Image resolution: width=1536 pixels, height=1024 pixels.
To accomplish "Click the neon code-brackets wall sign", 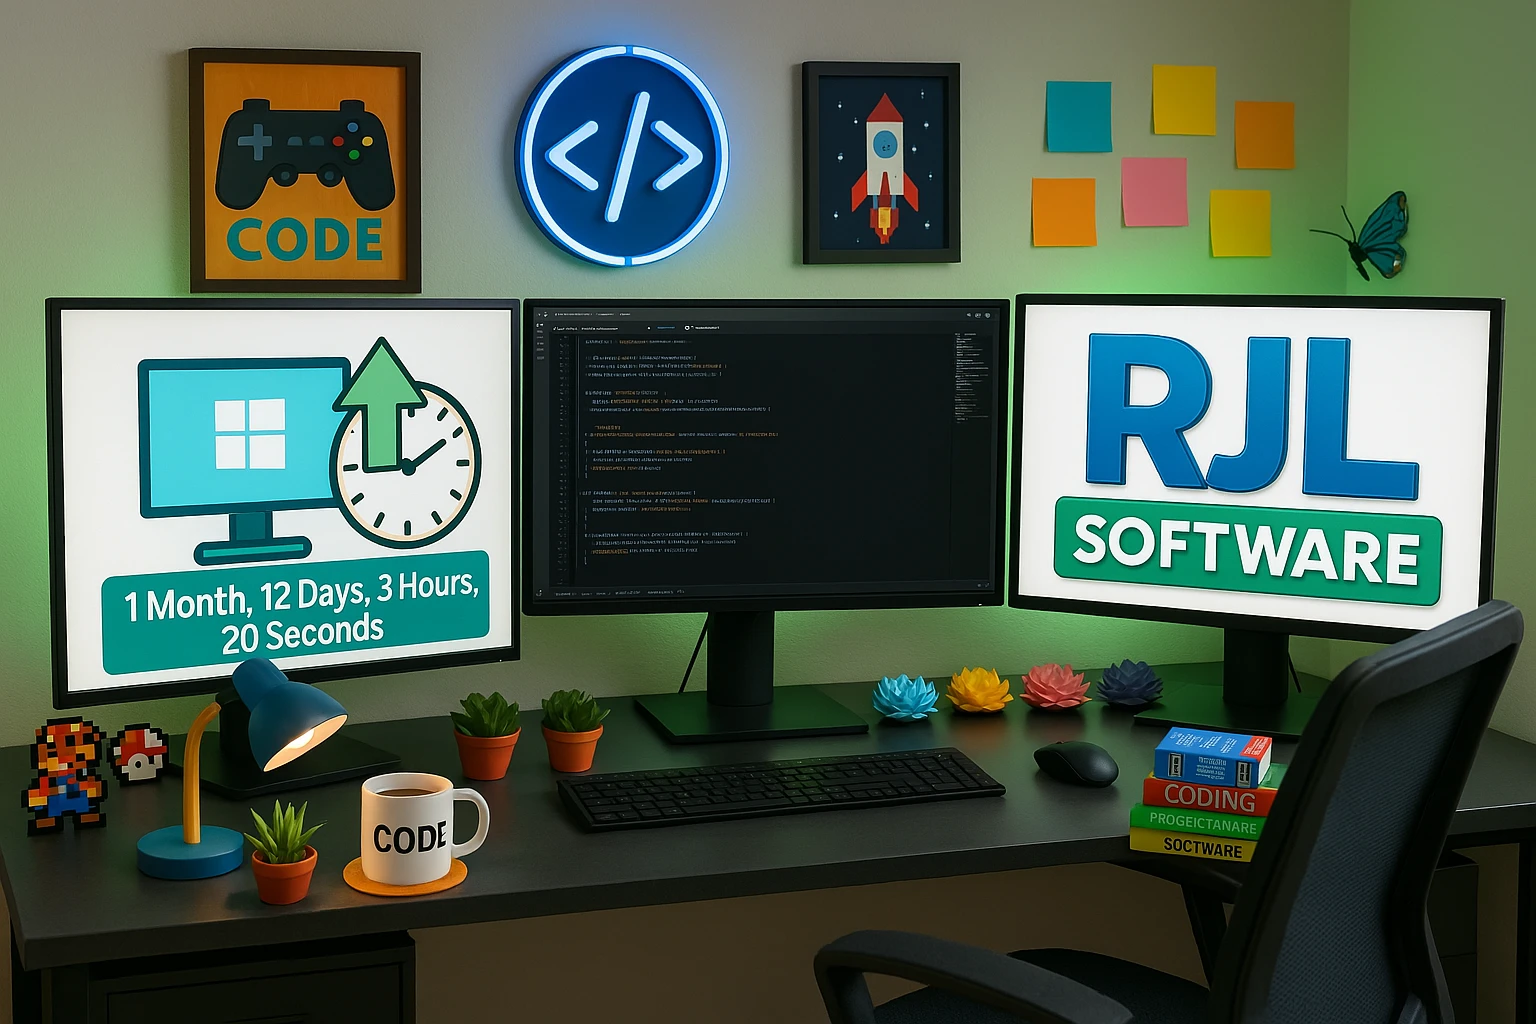I will pyautogui.click(x=621, y=155).
